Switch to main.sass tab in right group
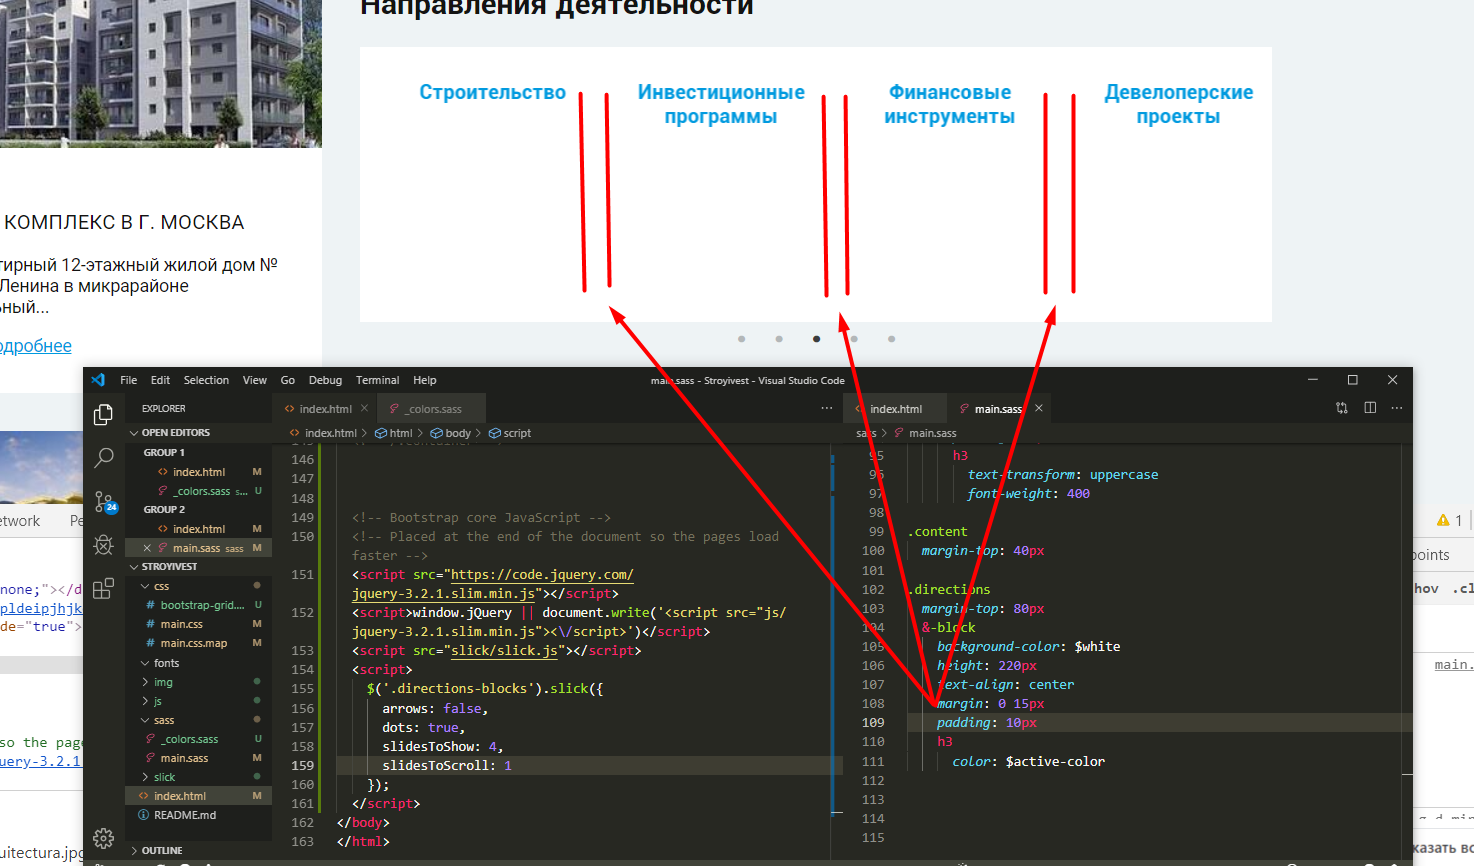The image size is (1474, 866). point(998,408)
